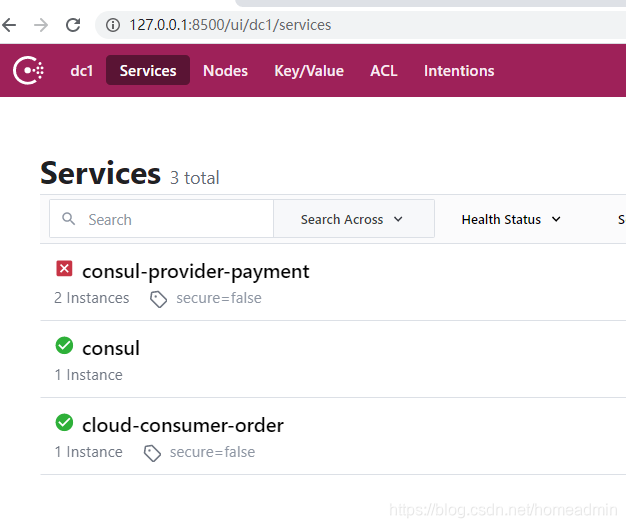Click the Consul logo icon
The height and width of the screenshot is (528, 626).
pyautogui.click(x=28, y=71)
